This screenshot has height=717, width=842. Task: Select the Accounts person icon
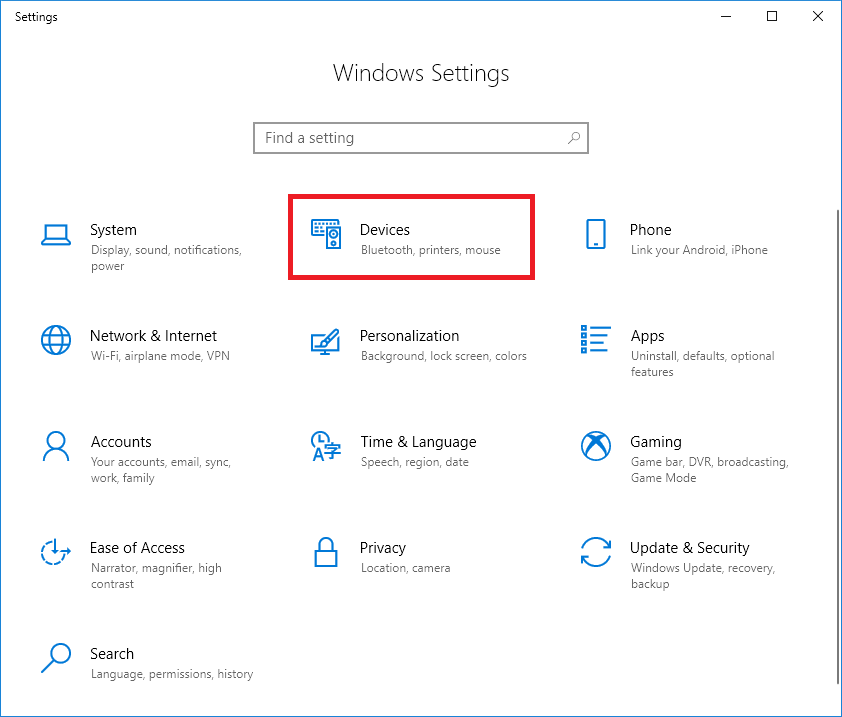(x=56, y=446)
